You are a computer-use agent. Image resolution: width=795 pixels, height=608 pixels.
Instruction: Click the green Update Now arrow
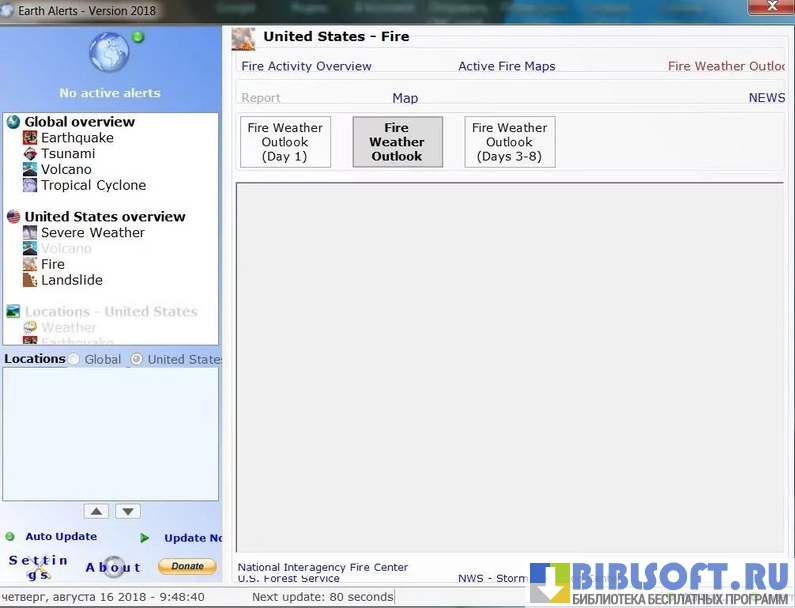(x=145, y=538)
